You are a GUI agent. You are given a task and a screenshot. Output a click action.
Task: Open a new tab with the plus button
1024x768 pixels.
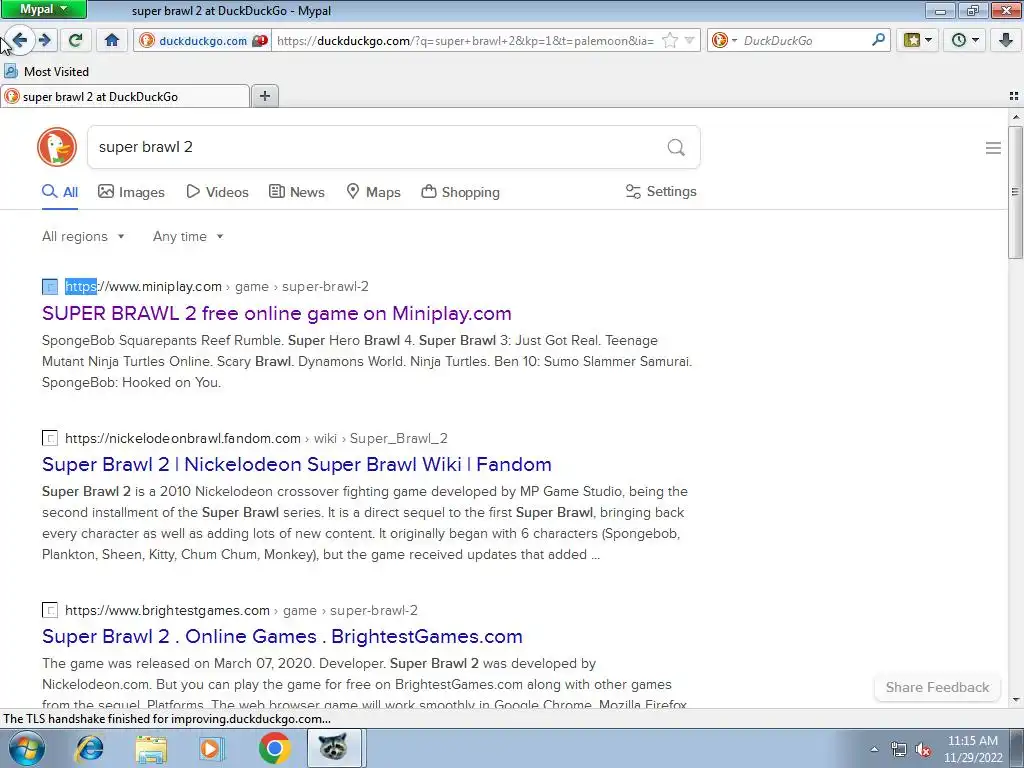point(264,96)
